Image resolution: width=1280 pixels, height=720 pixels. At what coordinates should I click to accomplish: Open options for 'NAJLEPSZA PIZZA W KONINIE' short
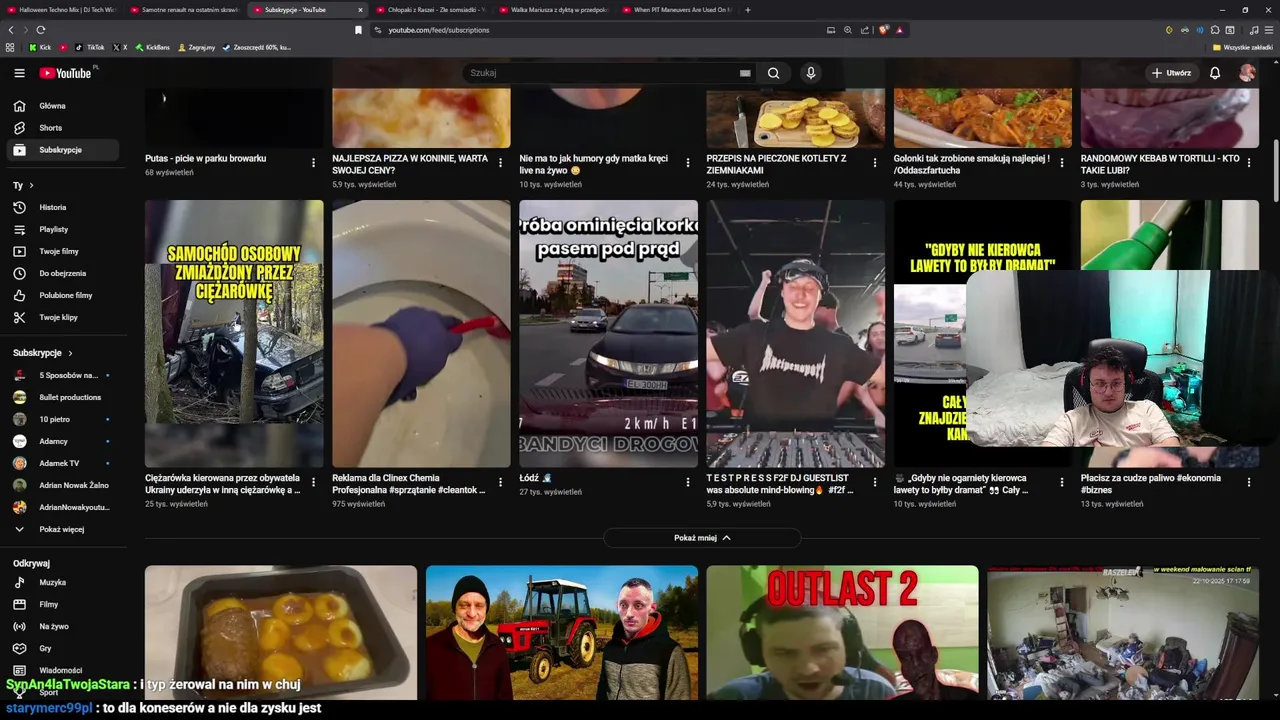500,163
